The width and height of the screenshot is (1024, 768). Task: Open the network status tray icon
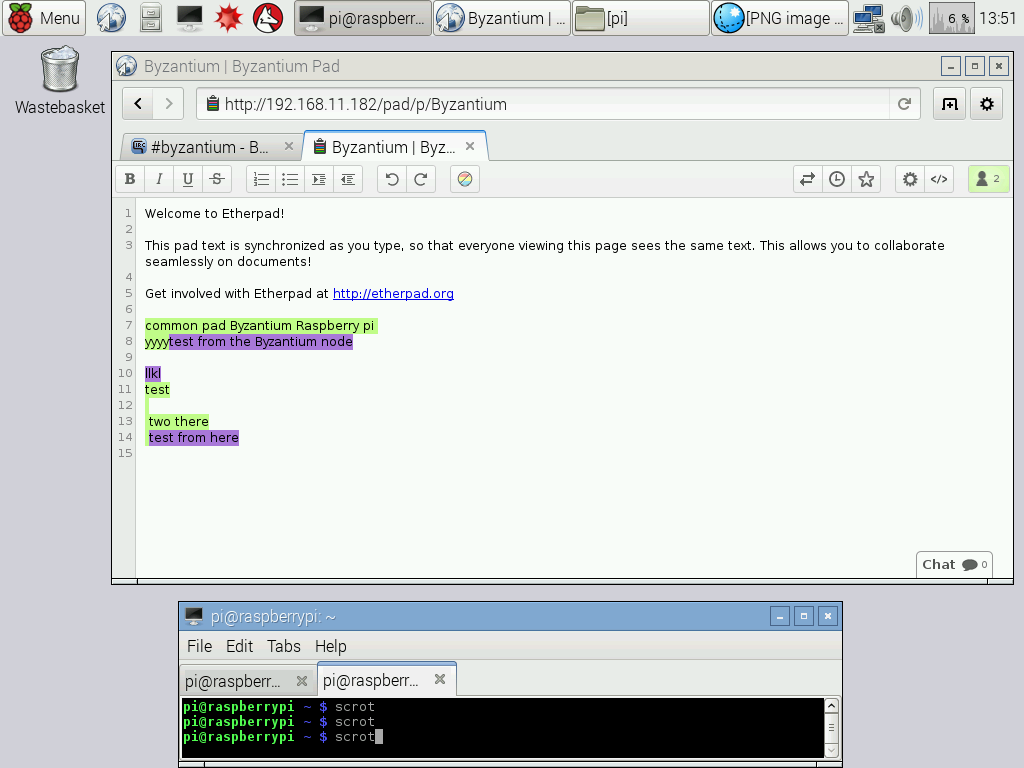[869, 18]
